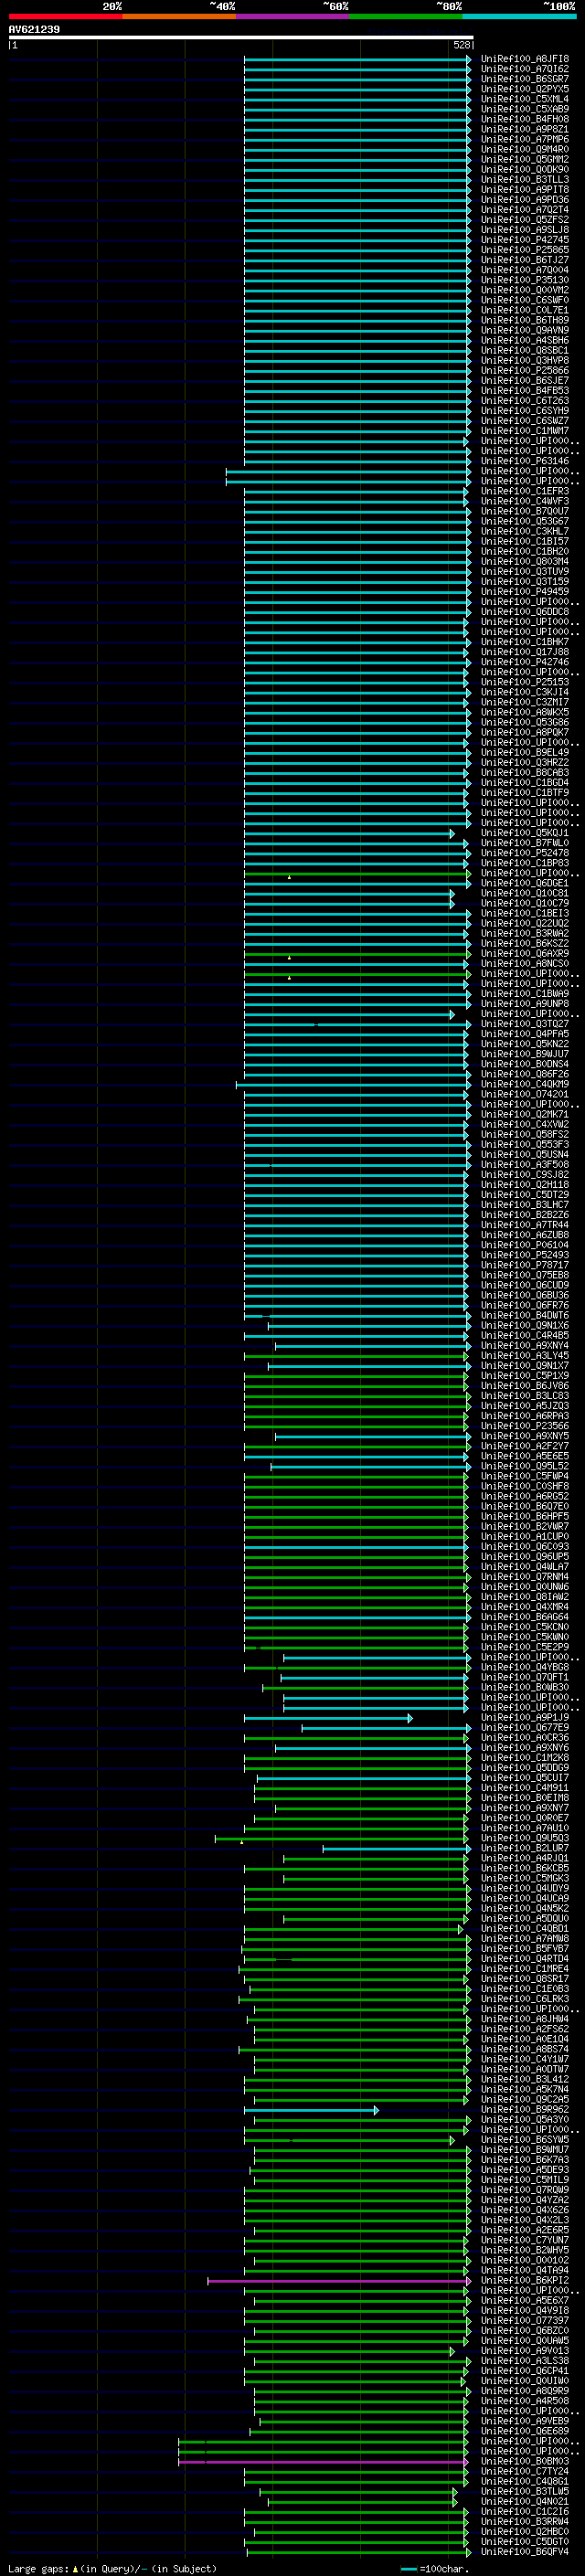Click the green ~80% identity legend segment

click(x=406, y=16)
